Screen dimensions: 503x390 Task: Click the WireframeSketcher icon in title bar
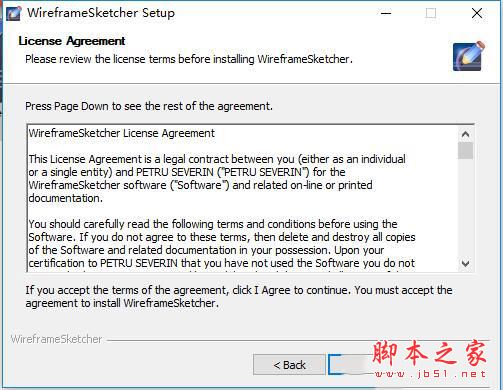click(x=14, y=14)
